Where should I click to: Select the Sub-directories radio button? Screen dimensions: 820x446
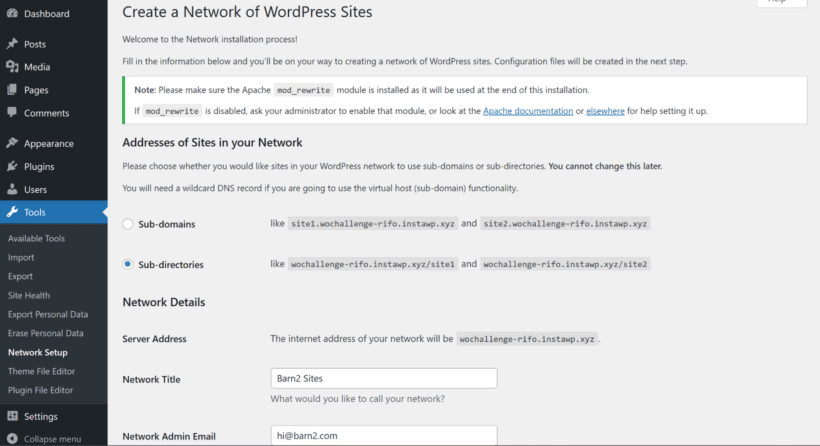128,264
